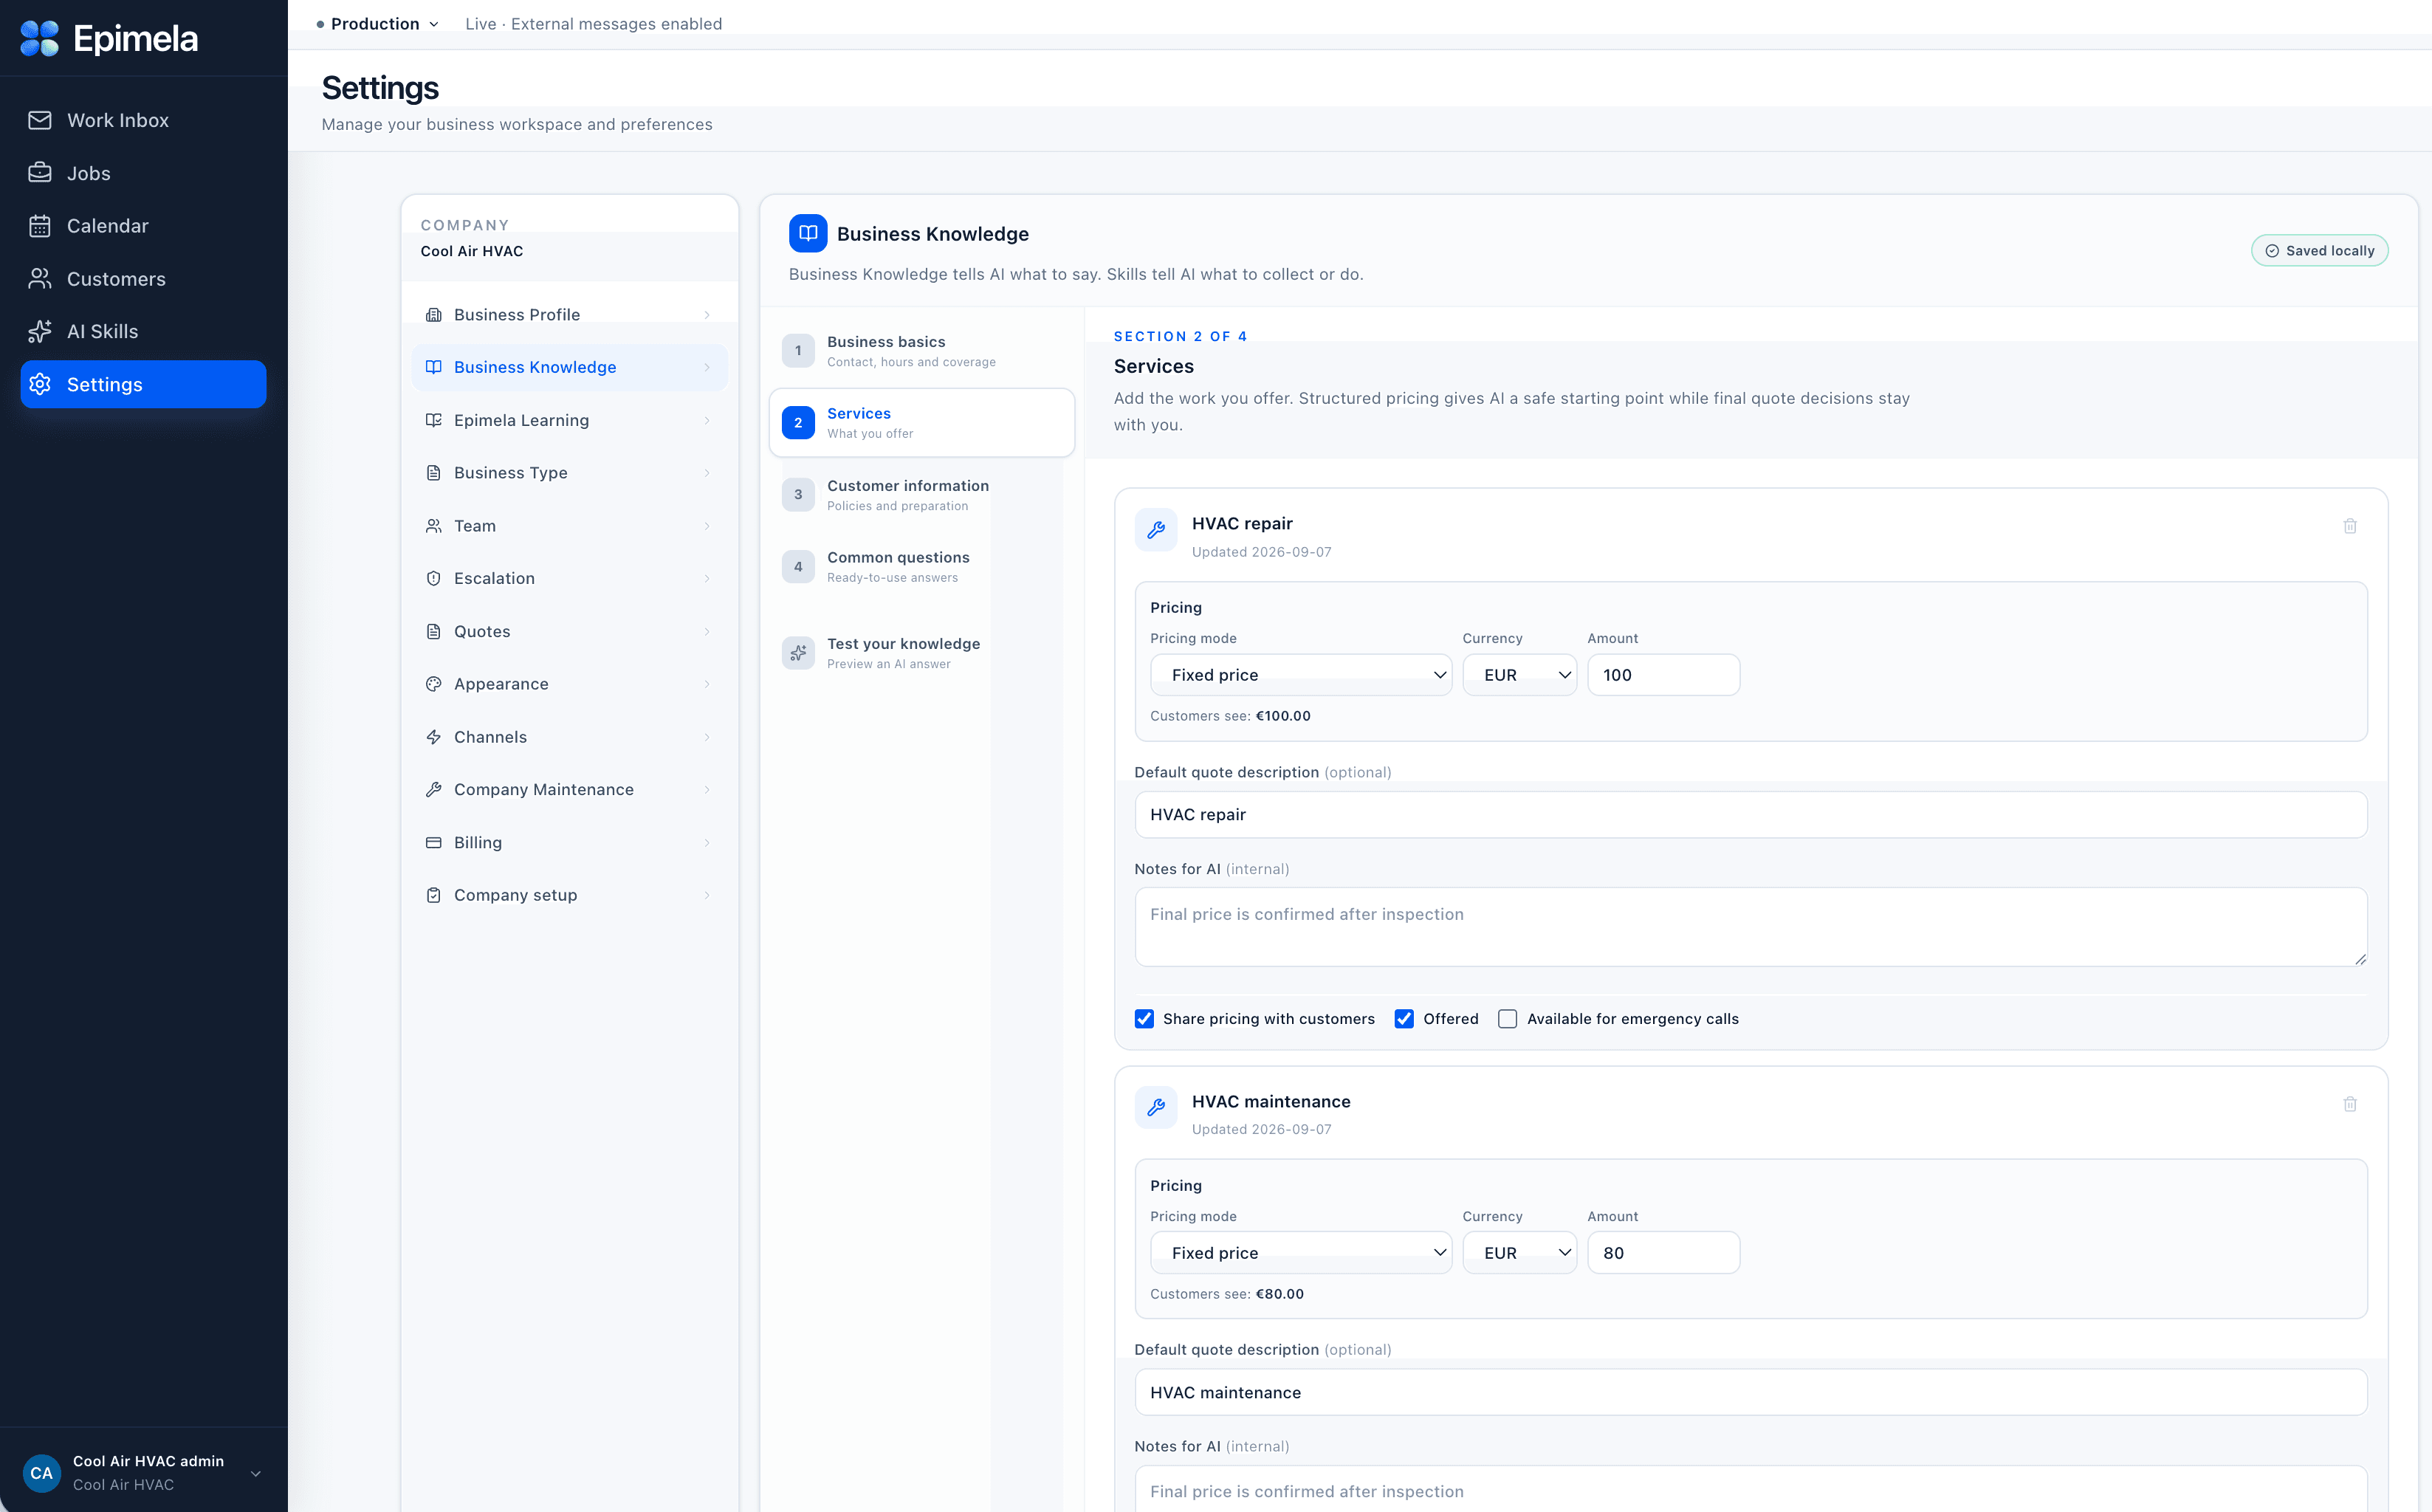Open HVAC maintenance Pricing mode dropdown
This screenshot has width=2432, height=1512.
click(x=1301, y=1253)
